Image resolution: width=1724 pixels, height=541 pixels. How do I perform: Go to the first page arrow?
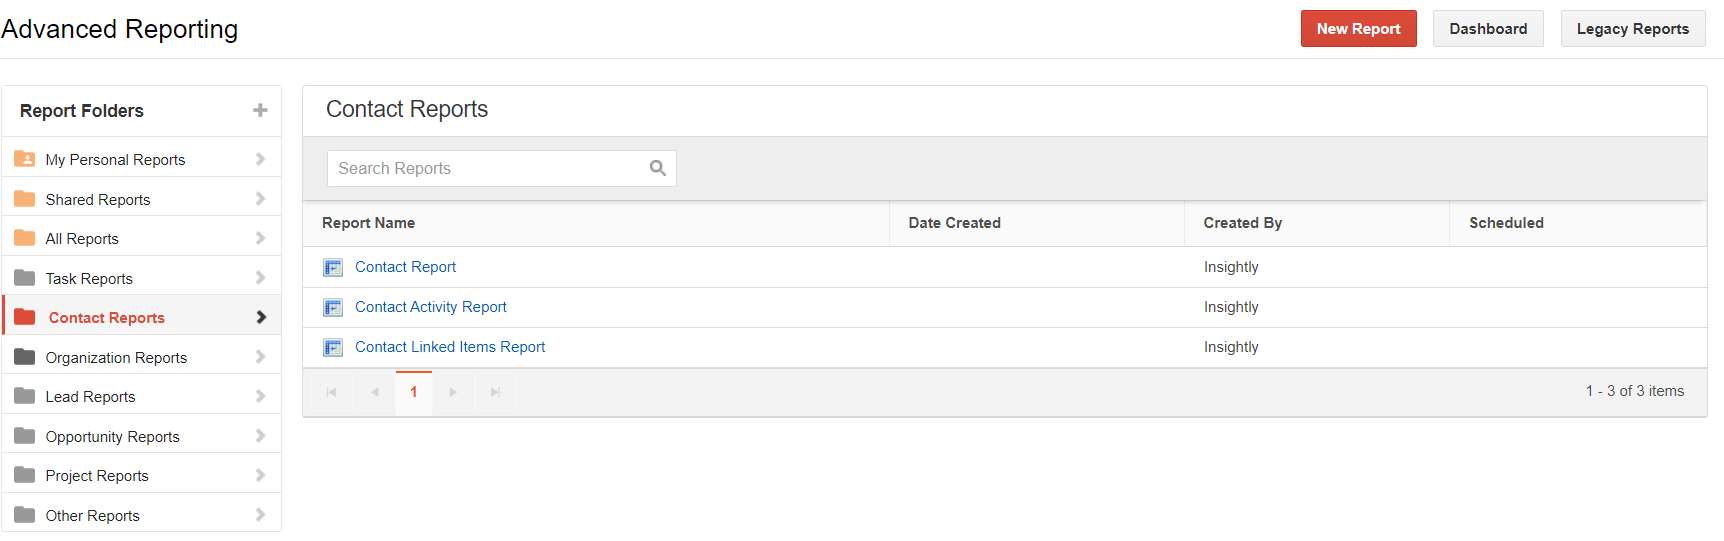pyautogui.click(x=332, y=392)
